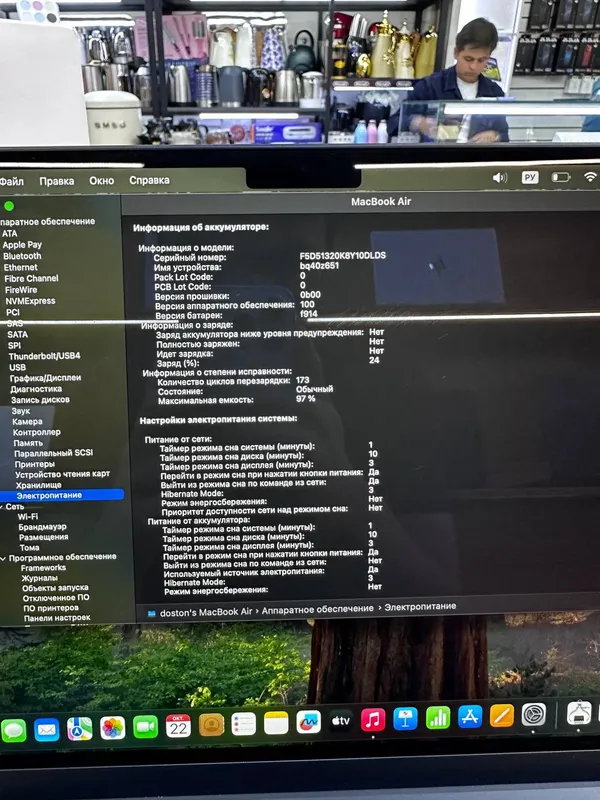Open Messages from the Dock
The width and height of the screenshot is (600, 800).
coord(14,731)
